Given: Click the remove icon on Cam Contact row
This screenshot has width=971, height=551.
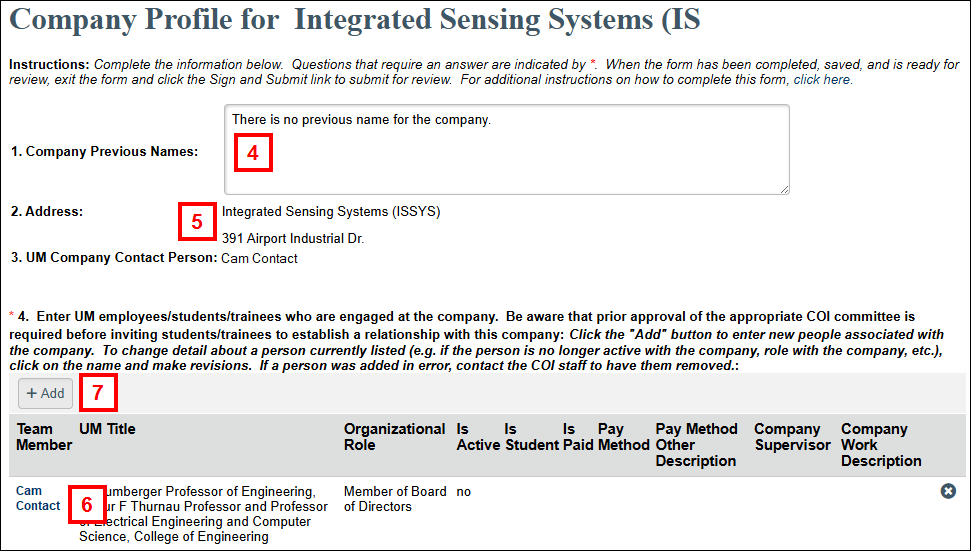Looking at the screenshot, I should (x=948, y=491).
